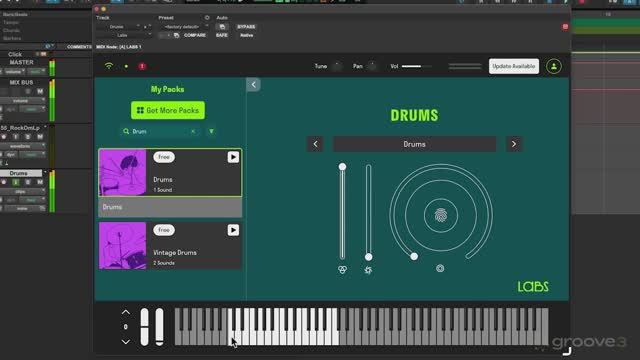Open the user account profile icon
Viewport: 640px width, 360px height.
pyautogui.click(x=554, y=66)
